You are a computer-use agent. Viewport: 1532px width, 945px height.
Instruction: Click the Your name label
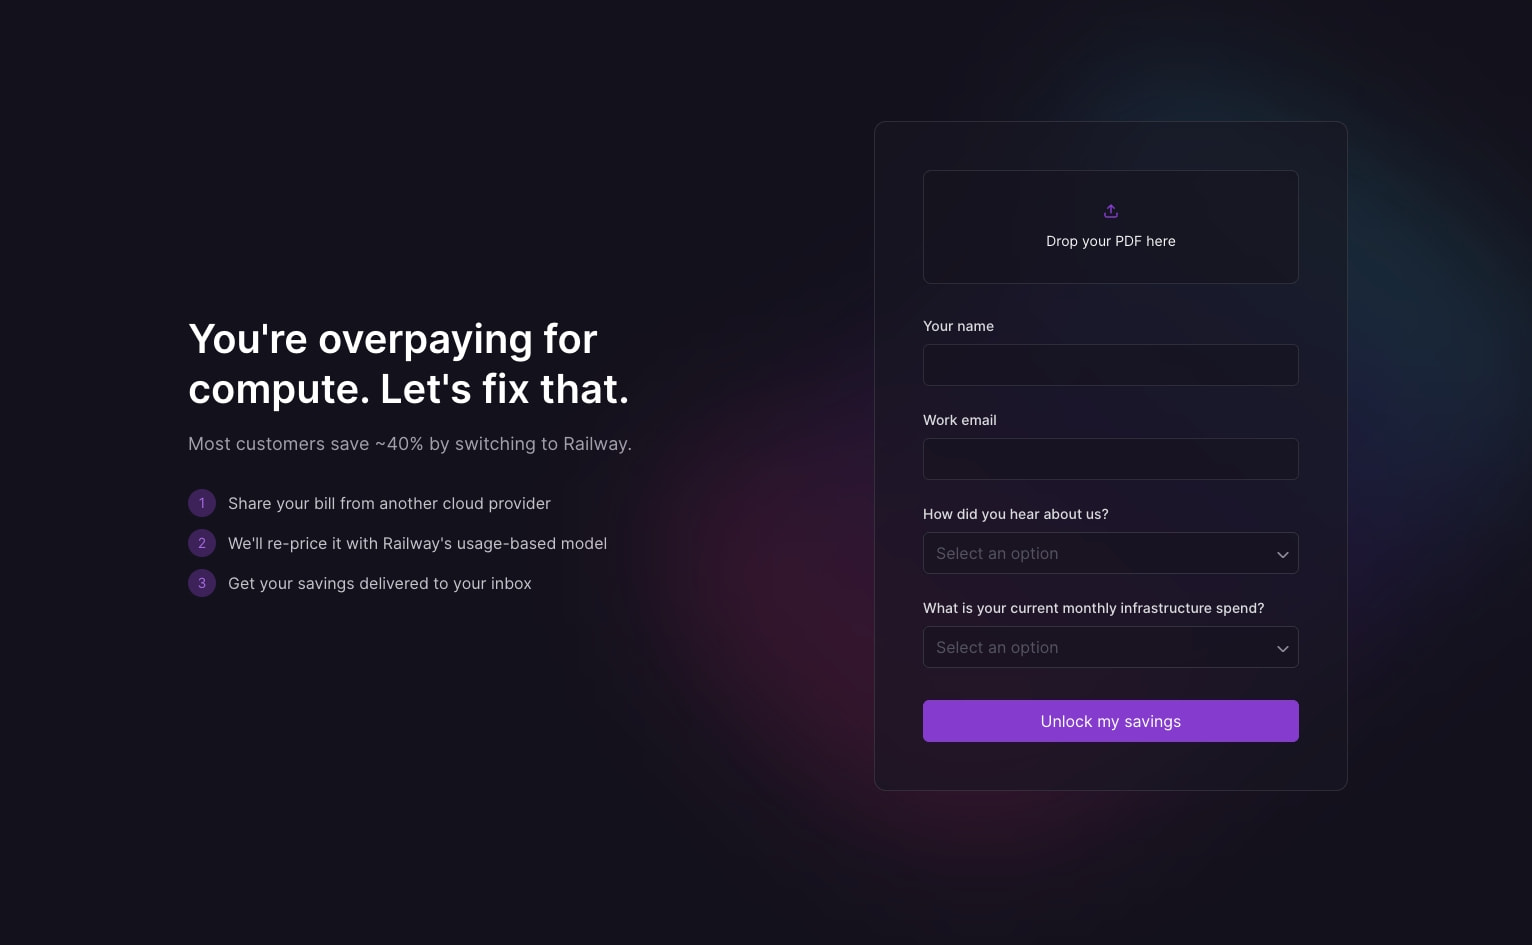[x=958, y=326]
